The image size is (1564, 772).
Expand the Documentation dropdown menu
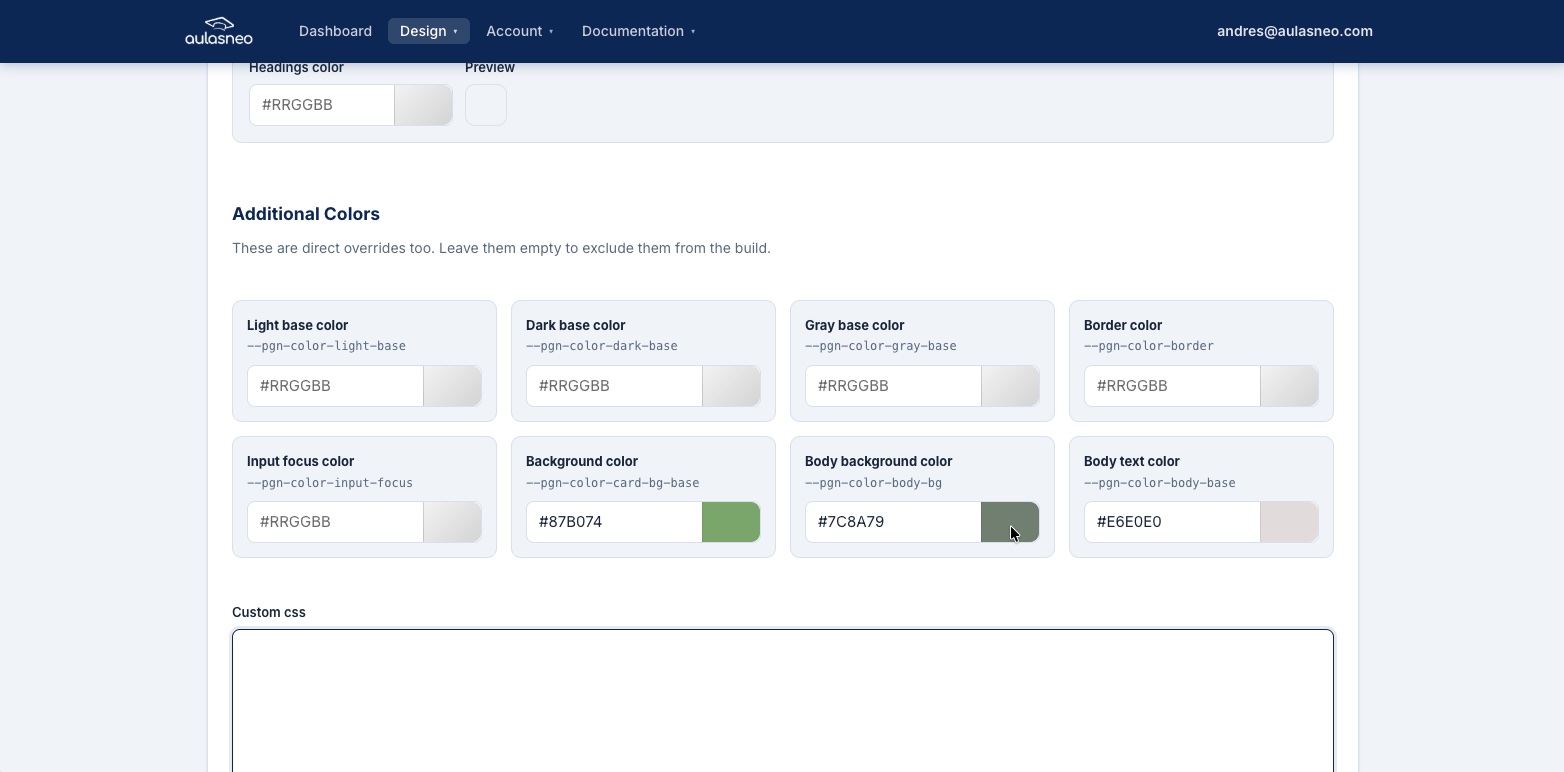638,31
